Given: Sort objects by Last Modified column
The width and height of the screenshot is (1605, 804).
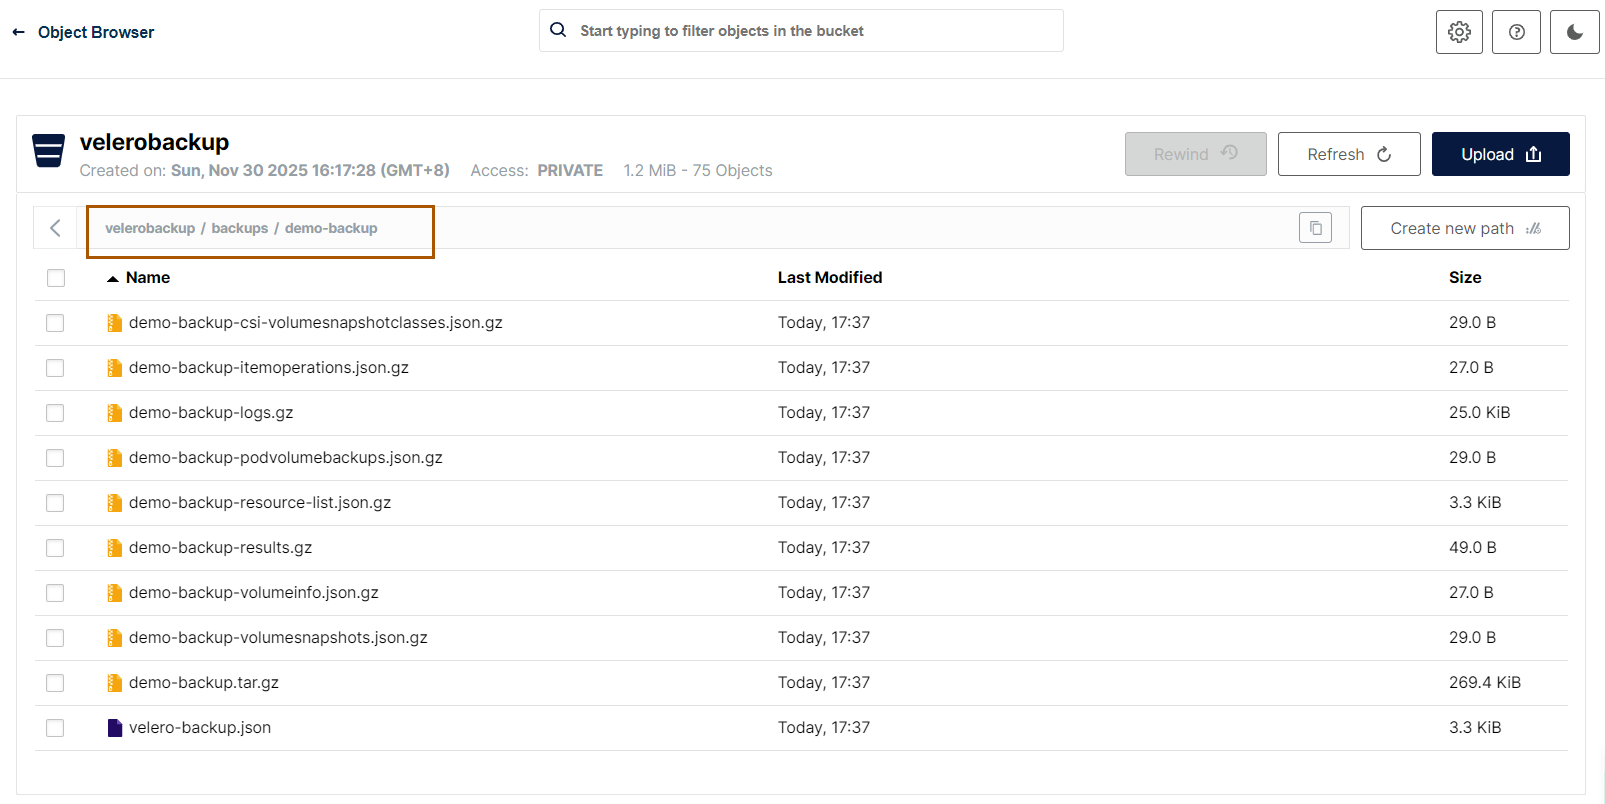Looking at the screenshot, I should [829, 278].
